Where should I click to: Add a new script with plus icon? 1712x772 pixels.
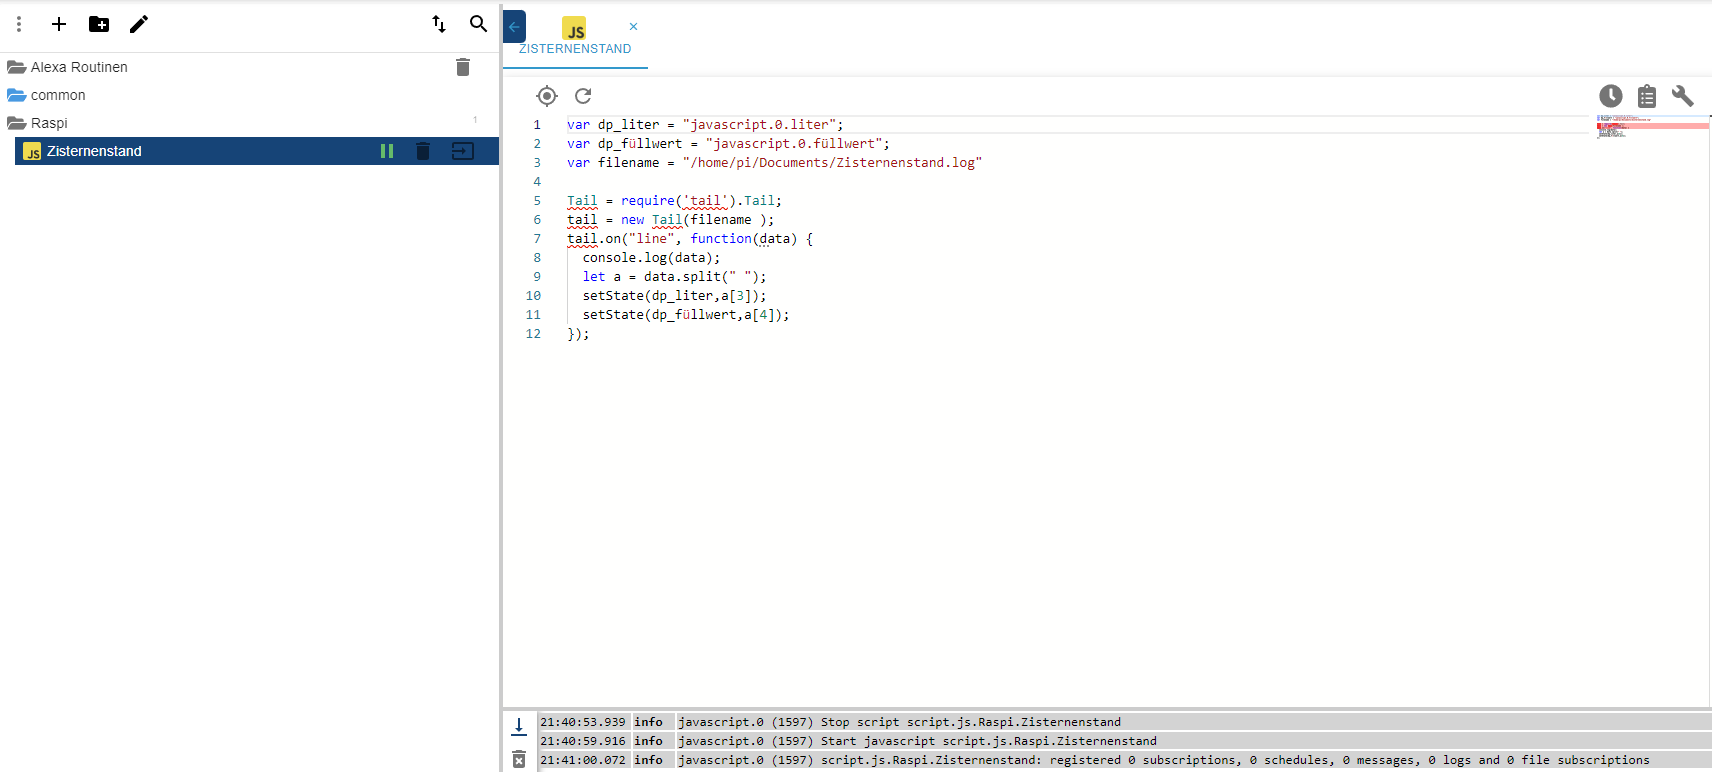pyautogui.click(x=59, y=24)
